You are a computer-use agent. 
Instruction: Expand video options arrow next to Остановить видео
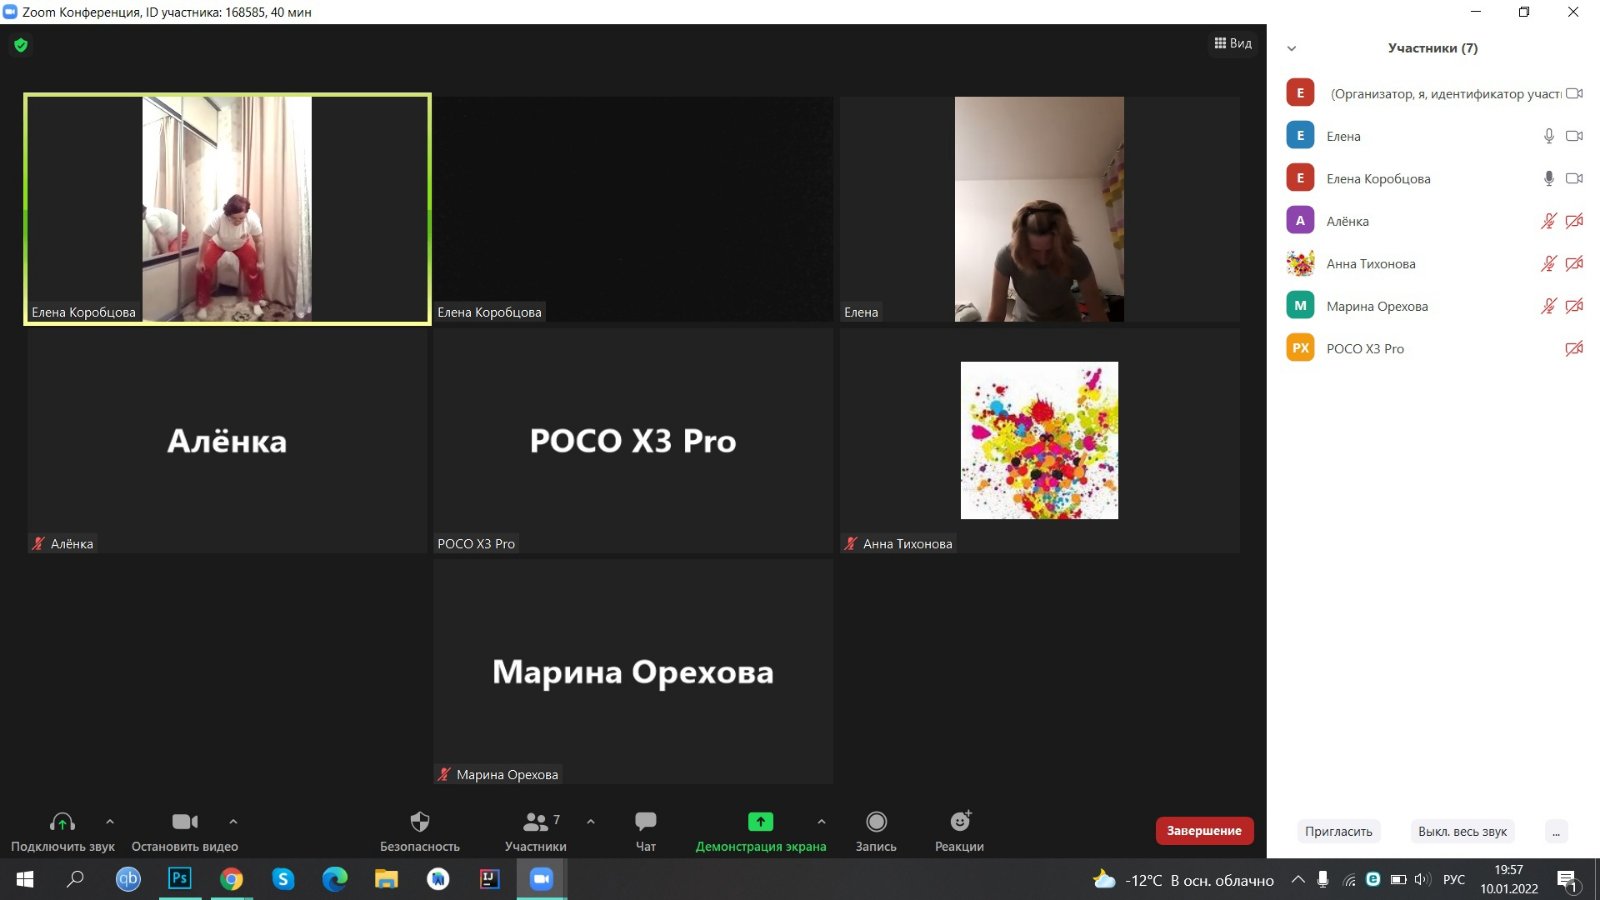[x=233, y=822]
